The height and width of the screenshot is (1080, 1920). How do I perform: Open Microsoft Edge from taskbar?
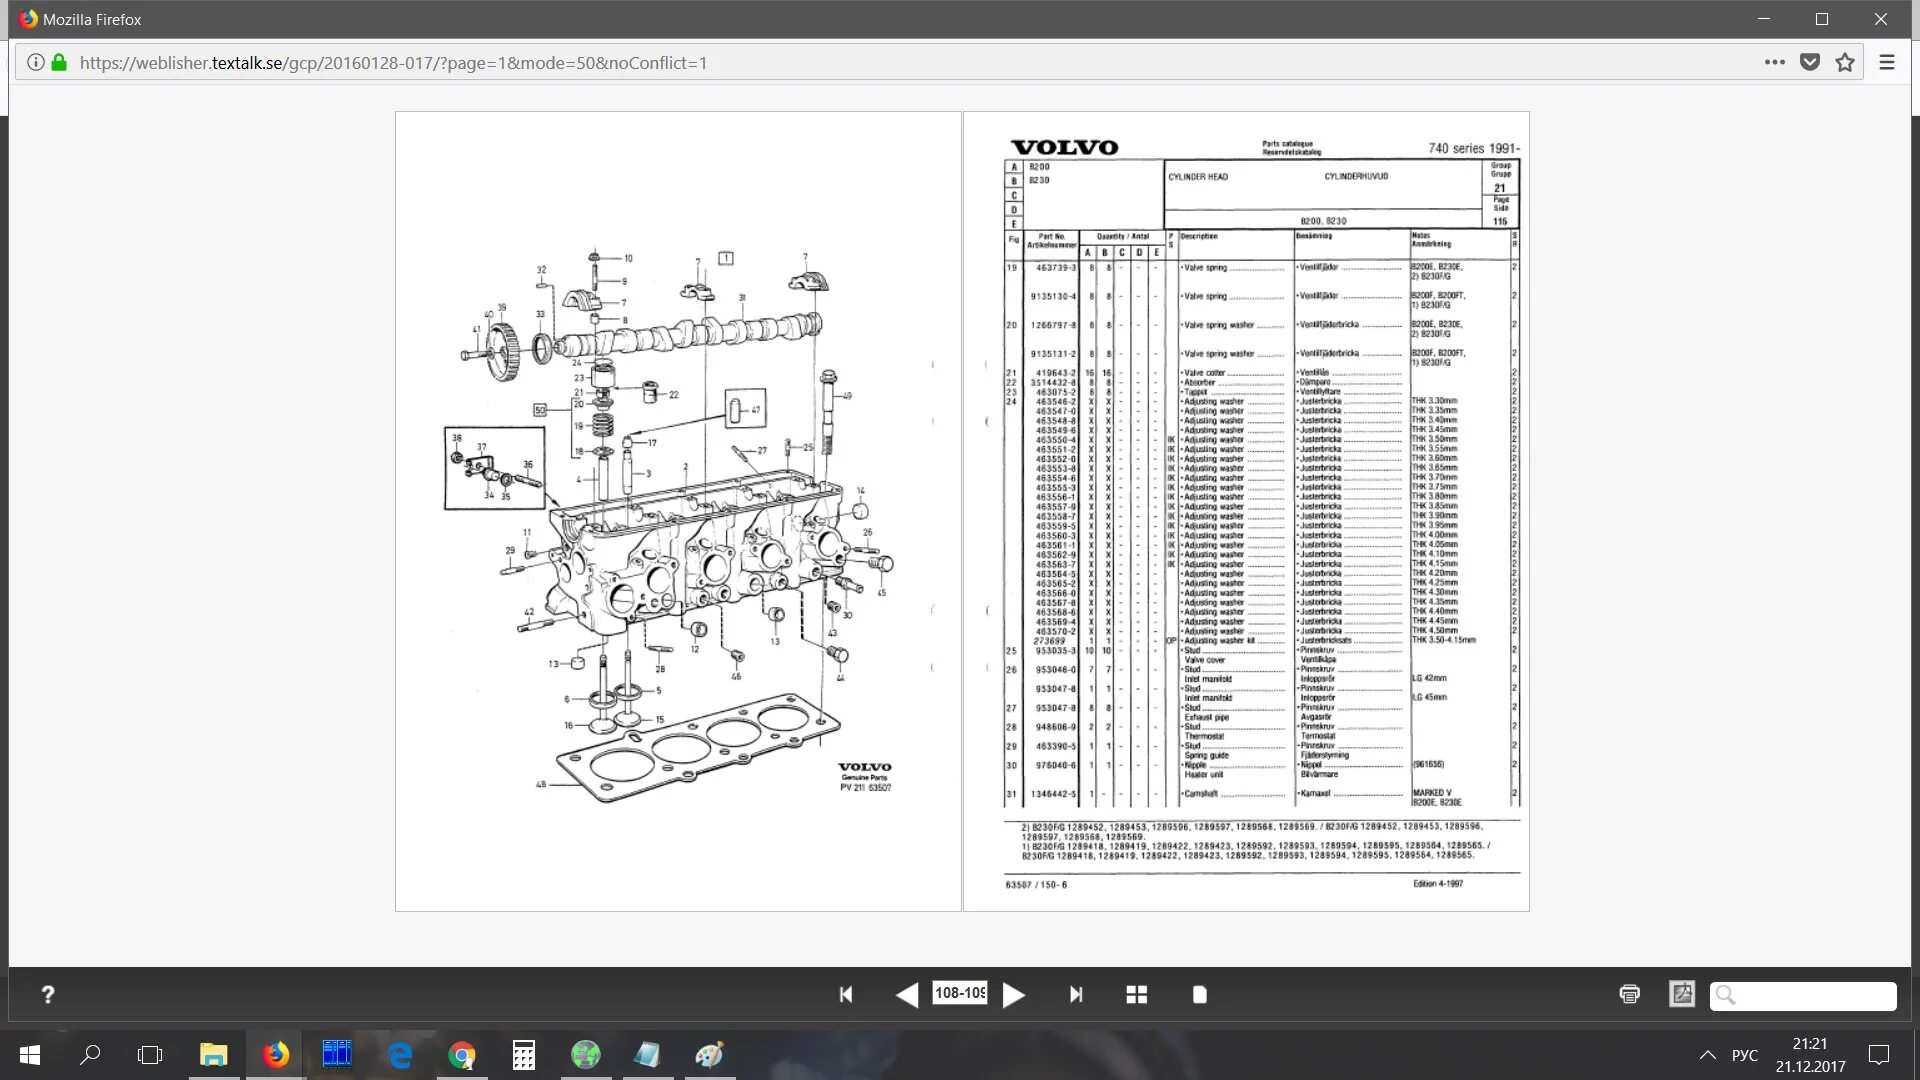tap(400, 1055)
